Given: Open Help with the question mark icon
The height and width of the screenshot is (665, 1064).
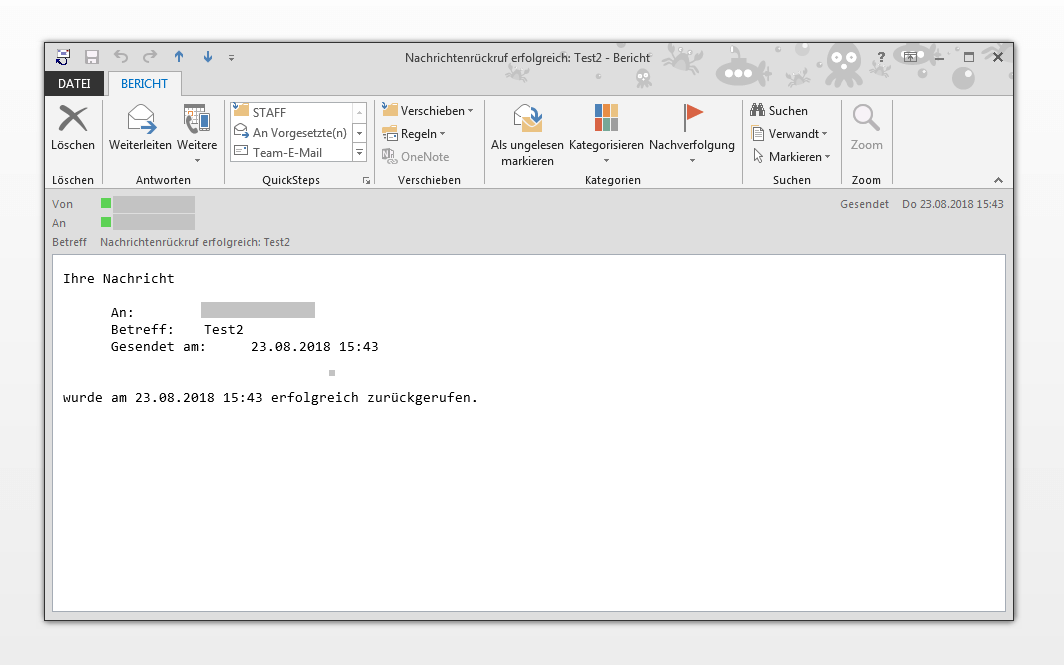Looking at the screenshot, I should point(880,58).
